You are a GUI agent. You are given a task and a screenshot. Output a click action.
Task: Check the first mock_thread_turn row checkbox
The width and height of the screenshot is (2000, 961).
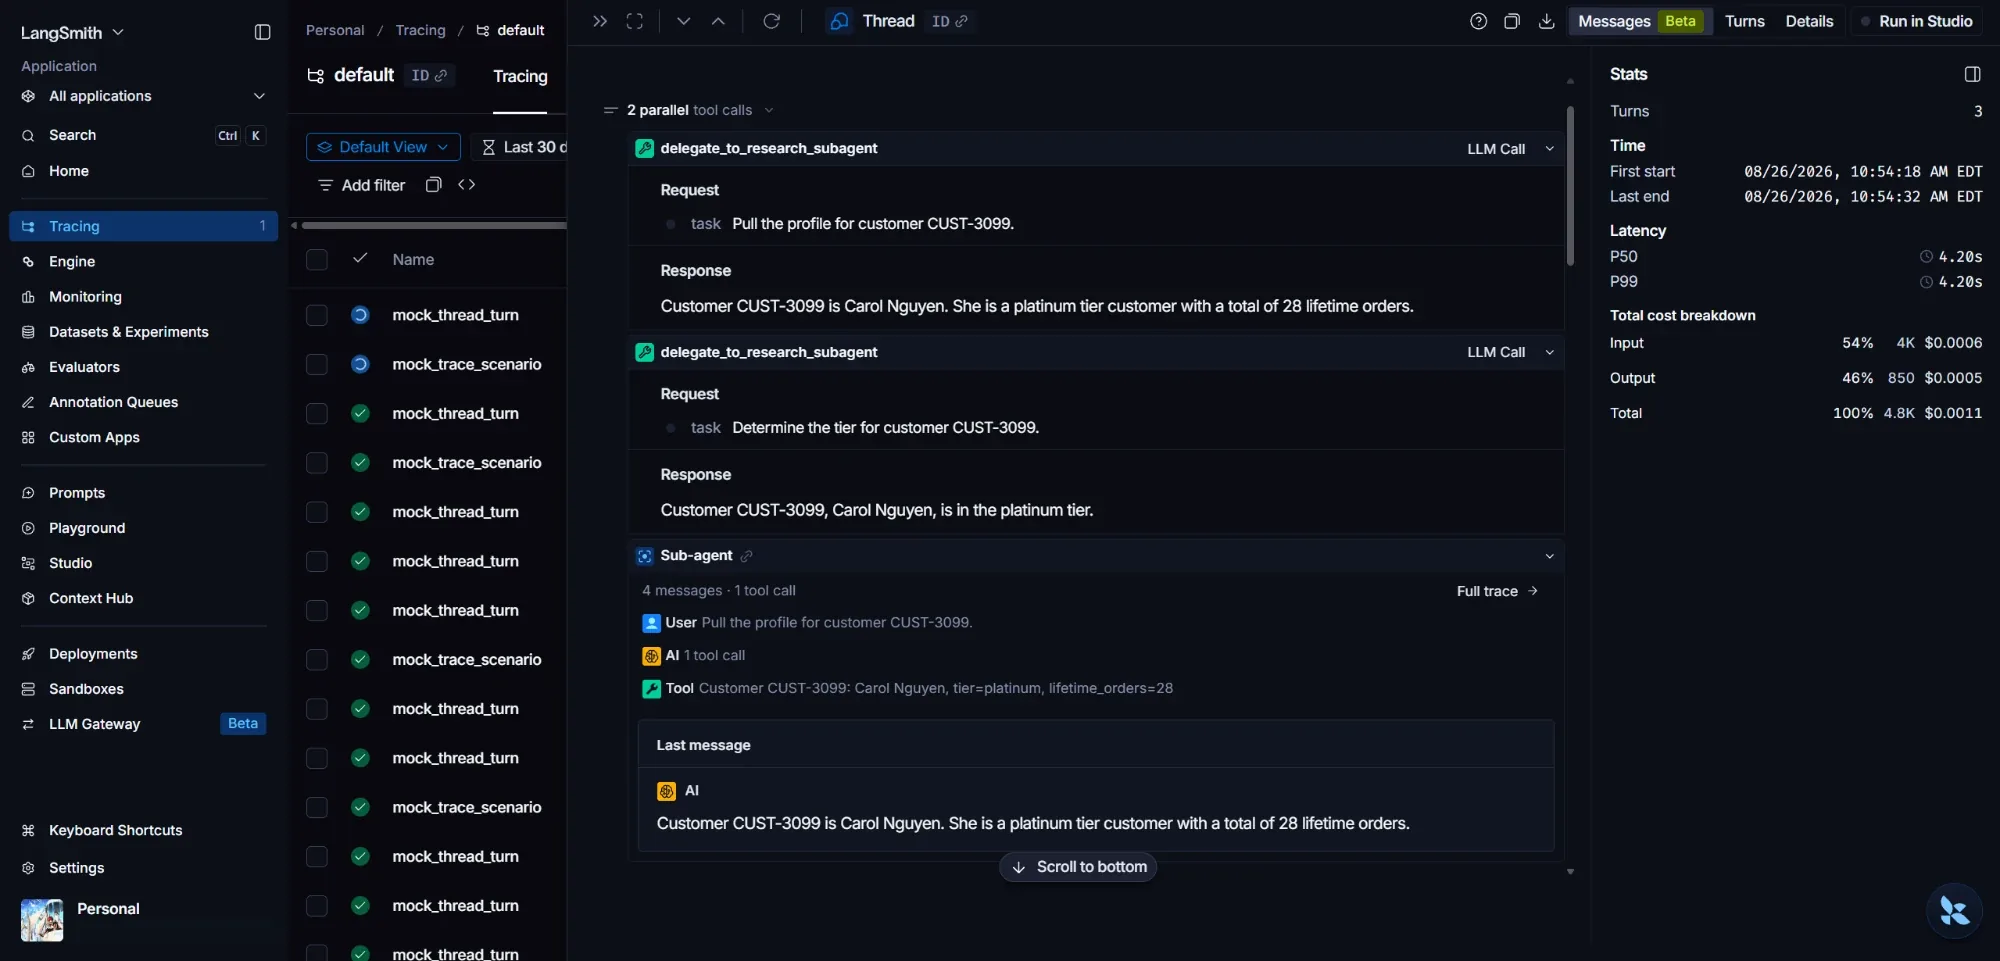tap(317, 315)
